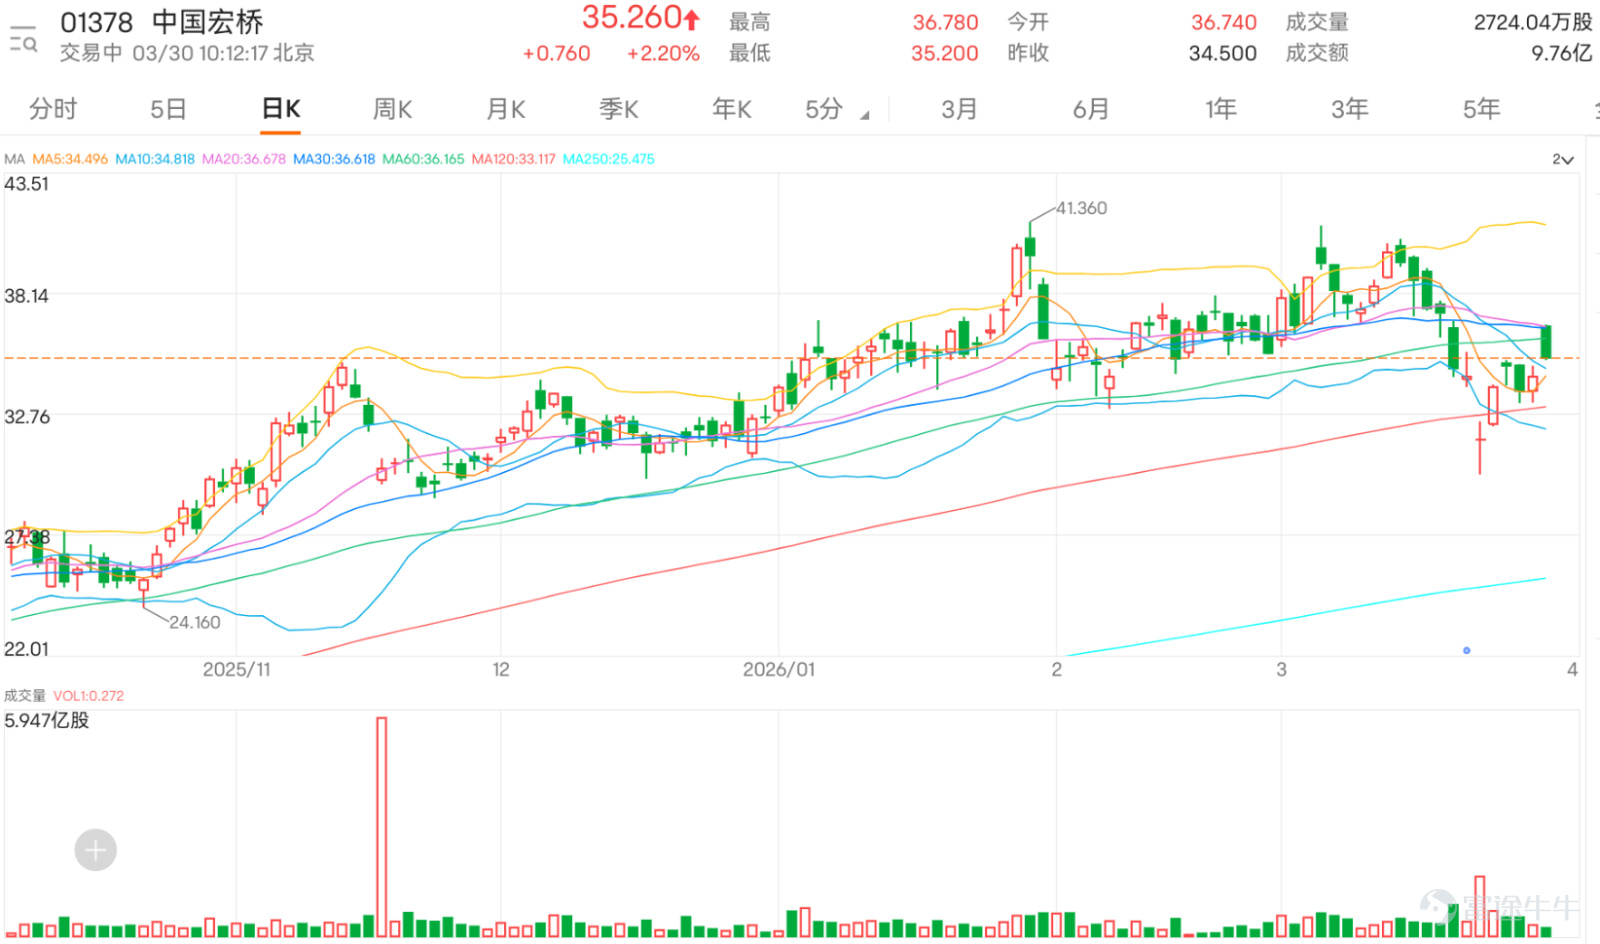Click the stock name 中国宏桥
The image size is (1600, 944).
pyautogui.click(x=208, y=22)
